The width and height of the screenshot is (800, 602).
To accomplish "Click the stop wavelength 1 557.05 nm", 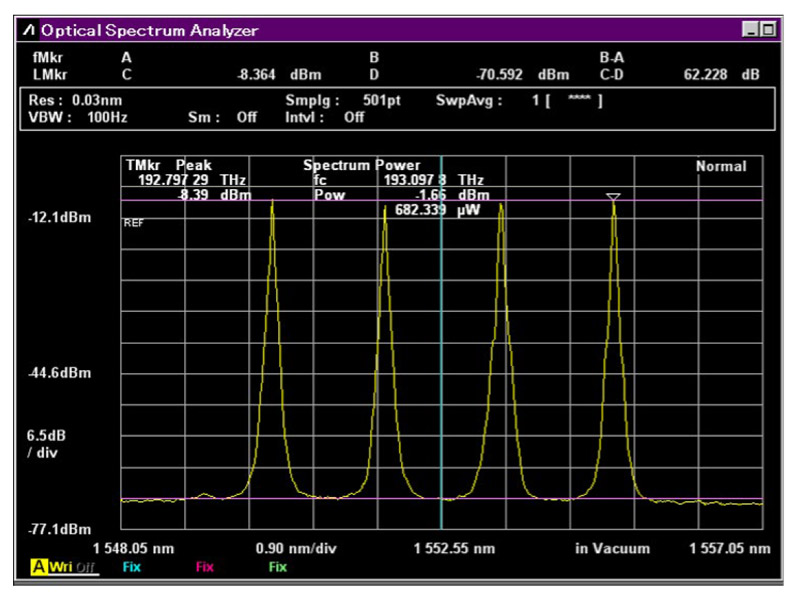I will 730,549.
